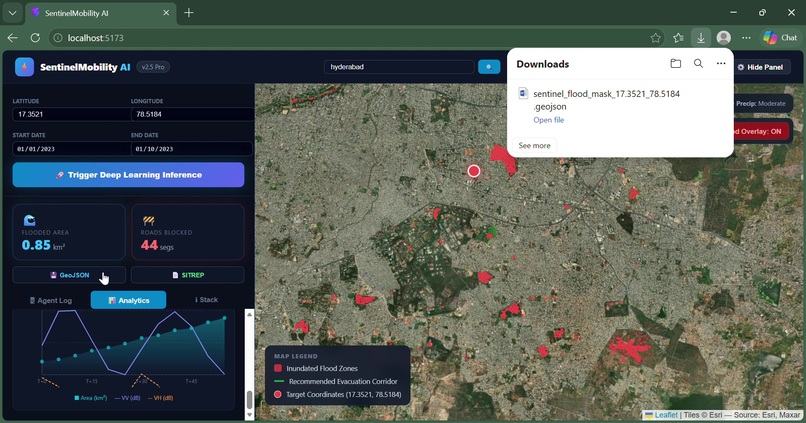Open the favorites list icon
This screenshot has height=423, width=806.
[x=678, y=38]
